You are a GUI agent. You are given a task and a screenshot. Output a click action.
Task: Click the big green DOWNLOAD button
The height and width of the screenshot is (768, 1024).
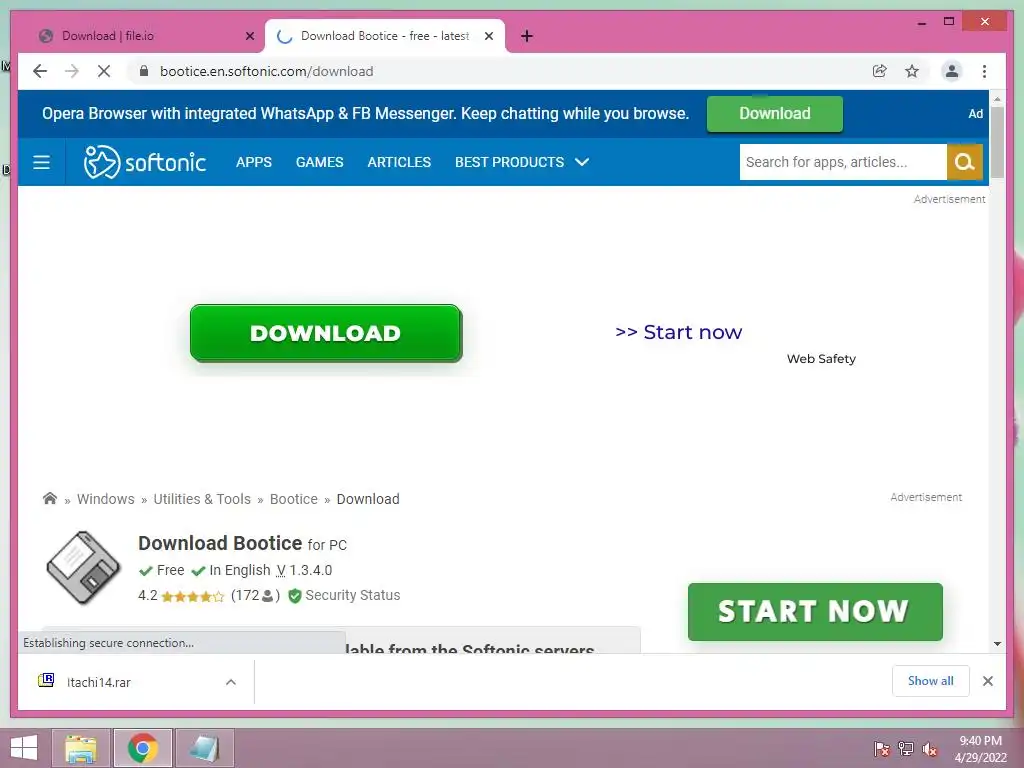pyautogui.click(x=326, y=333)
